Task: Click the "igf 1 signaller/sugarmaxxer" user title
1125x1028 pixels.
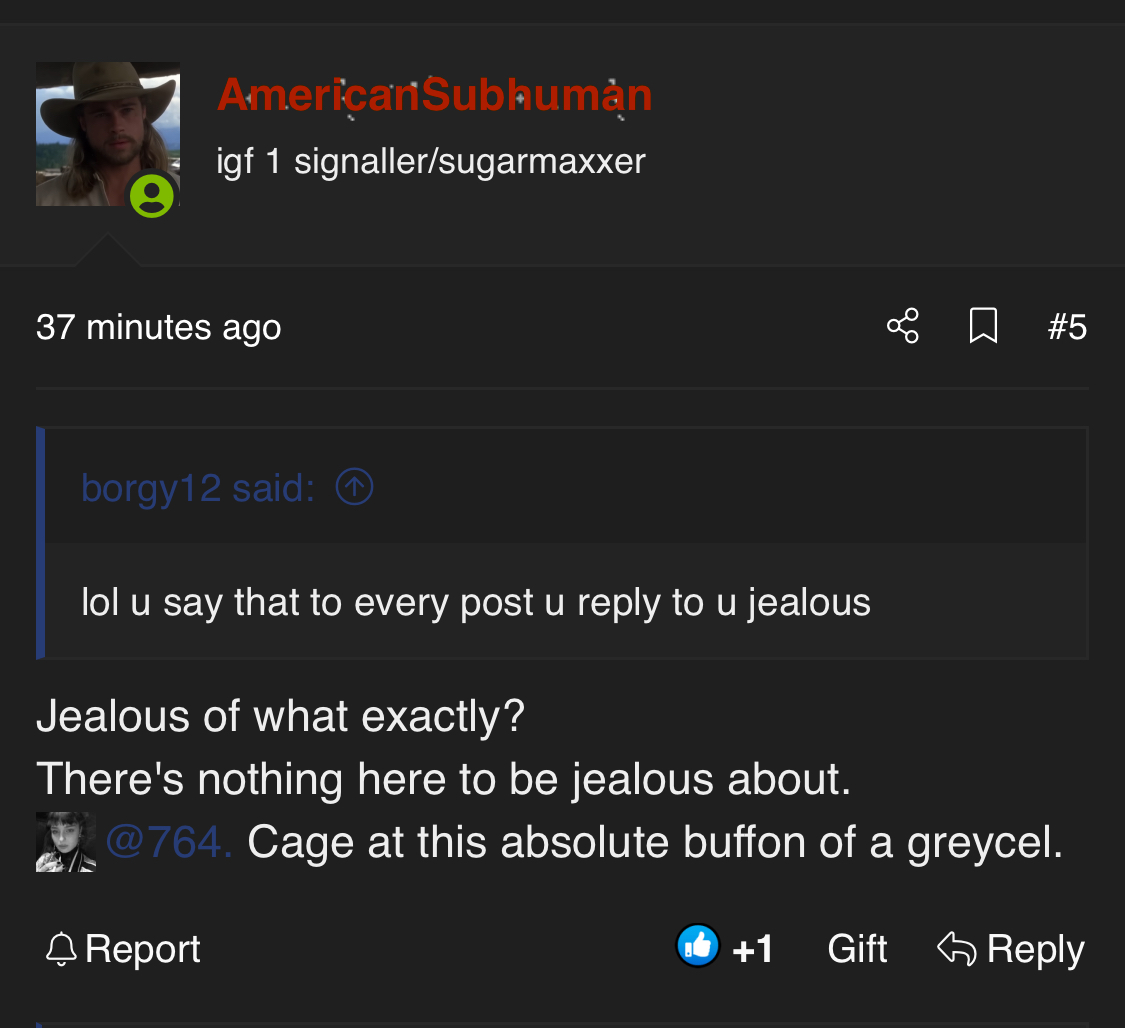Action: coord(431,161)
